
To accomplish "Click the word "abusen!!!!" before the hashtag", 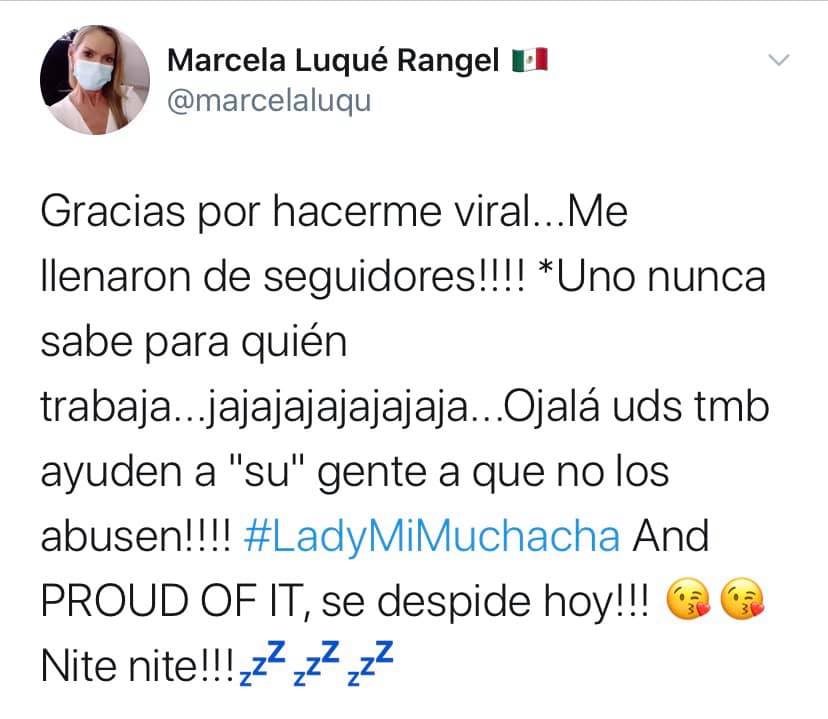I will point(136,537).
